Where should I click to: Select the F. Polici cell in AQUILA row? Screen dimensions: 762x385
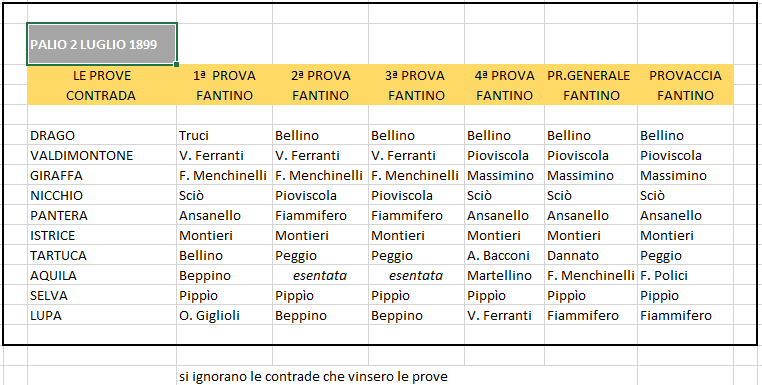pos(685,276)
